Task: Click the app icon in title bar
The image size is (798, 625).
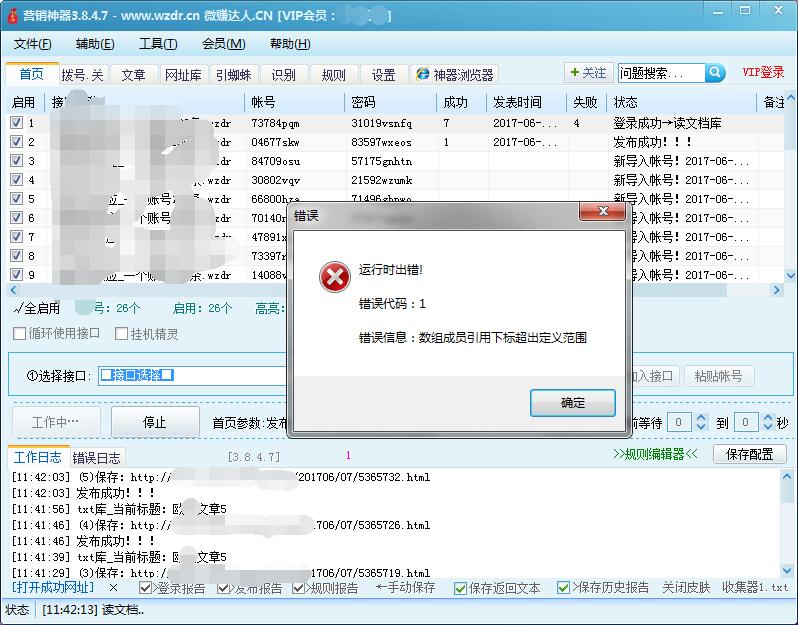Action: pos(12,16)
